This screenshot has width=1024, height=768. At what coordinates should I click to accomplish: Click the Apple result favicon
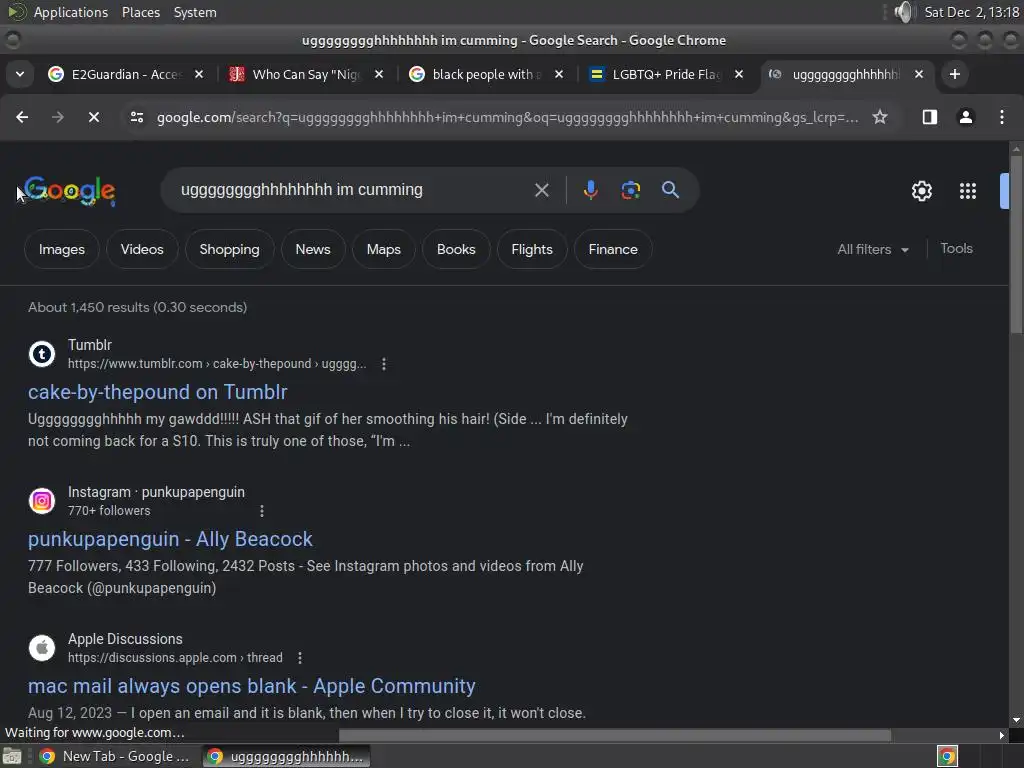pos(42,648)
